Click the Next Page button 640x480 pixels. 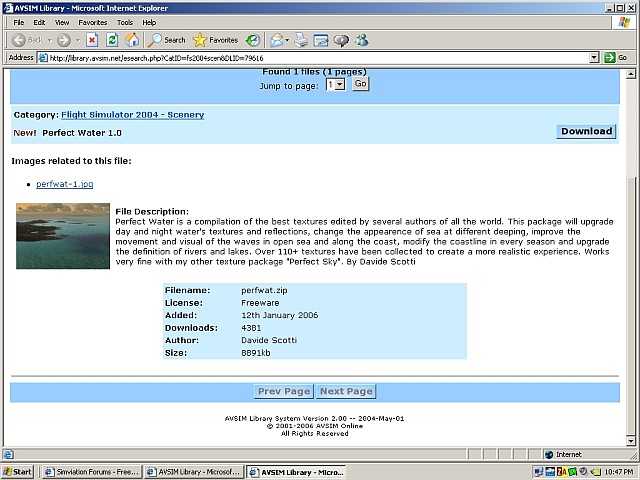[x=346, y=391]
